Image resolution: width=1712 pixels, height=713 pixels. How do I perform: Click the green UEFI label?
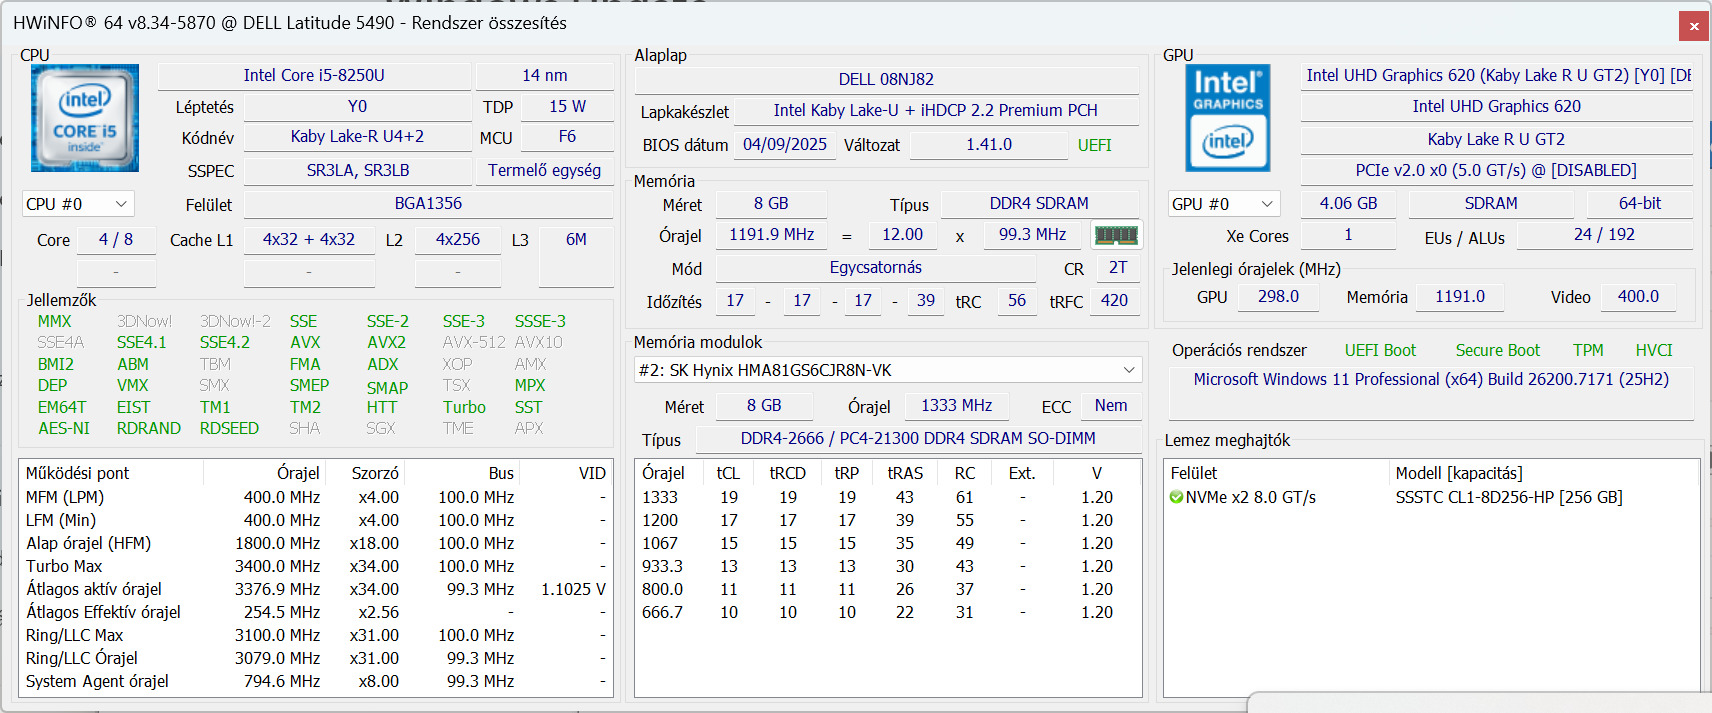click(x=1094, y=145)
